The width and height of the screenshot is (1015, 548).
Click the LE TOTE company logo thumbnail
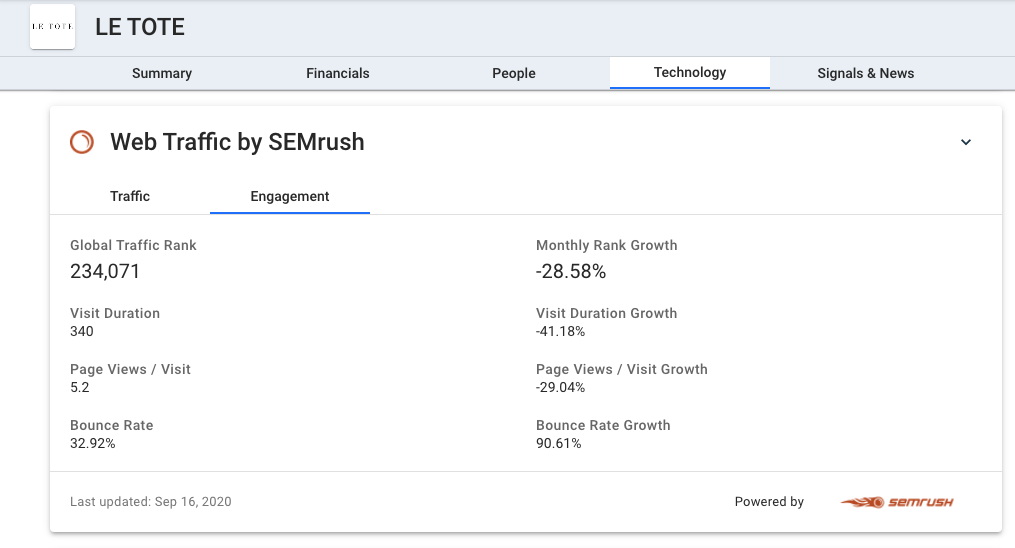coord(52,27)
